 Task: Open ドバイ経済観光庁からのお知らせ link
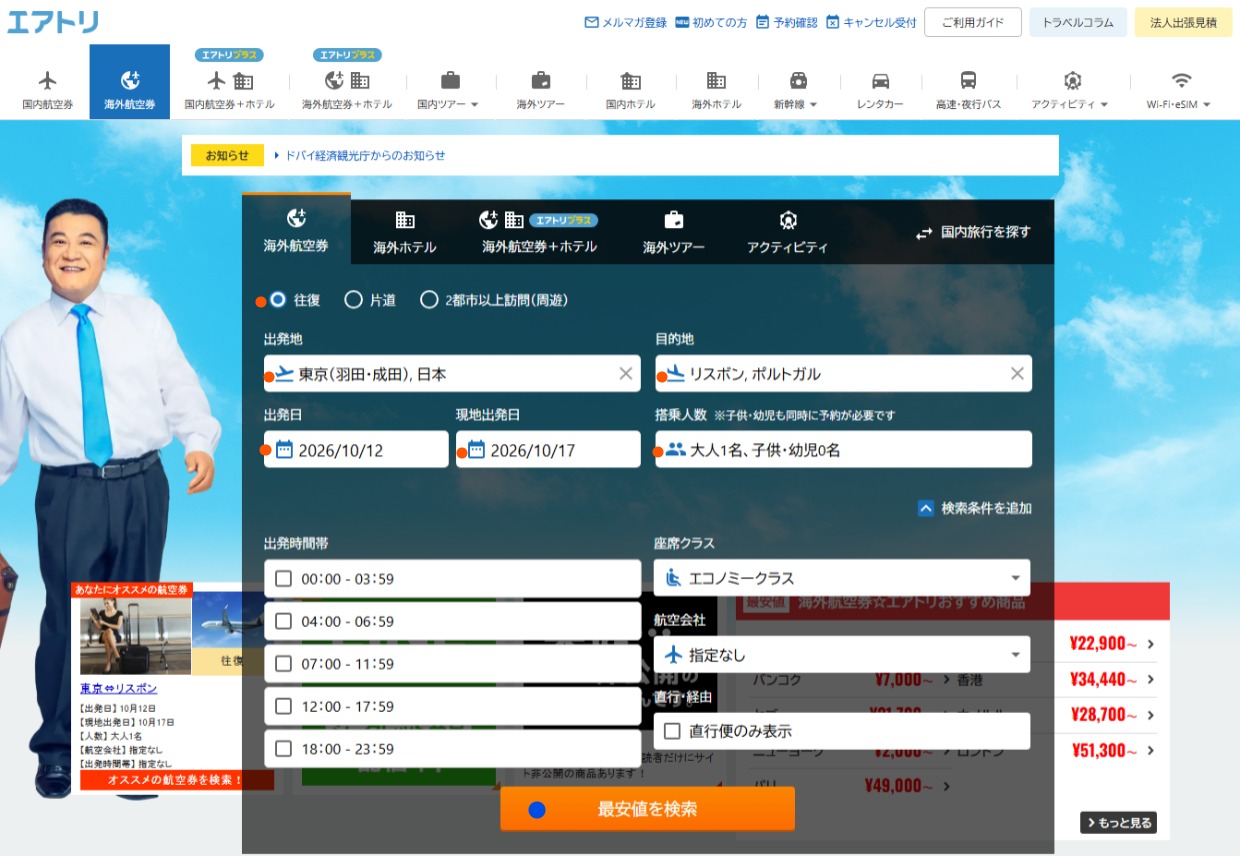365,155
